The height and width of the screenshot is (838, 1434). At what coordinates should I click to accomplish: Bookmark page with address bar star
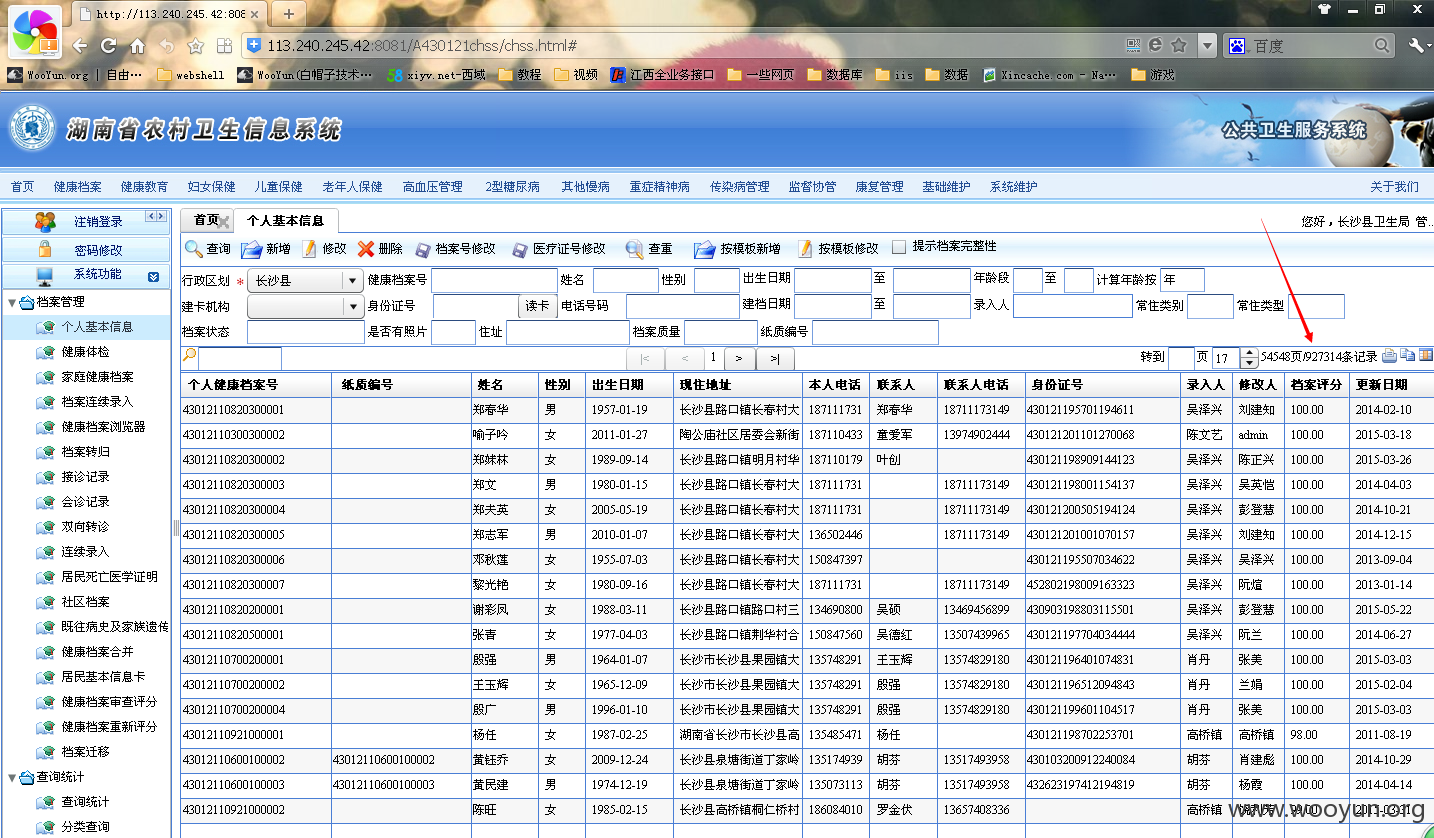pyautogui.click(x=1179, y=45)
